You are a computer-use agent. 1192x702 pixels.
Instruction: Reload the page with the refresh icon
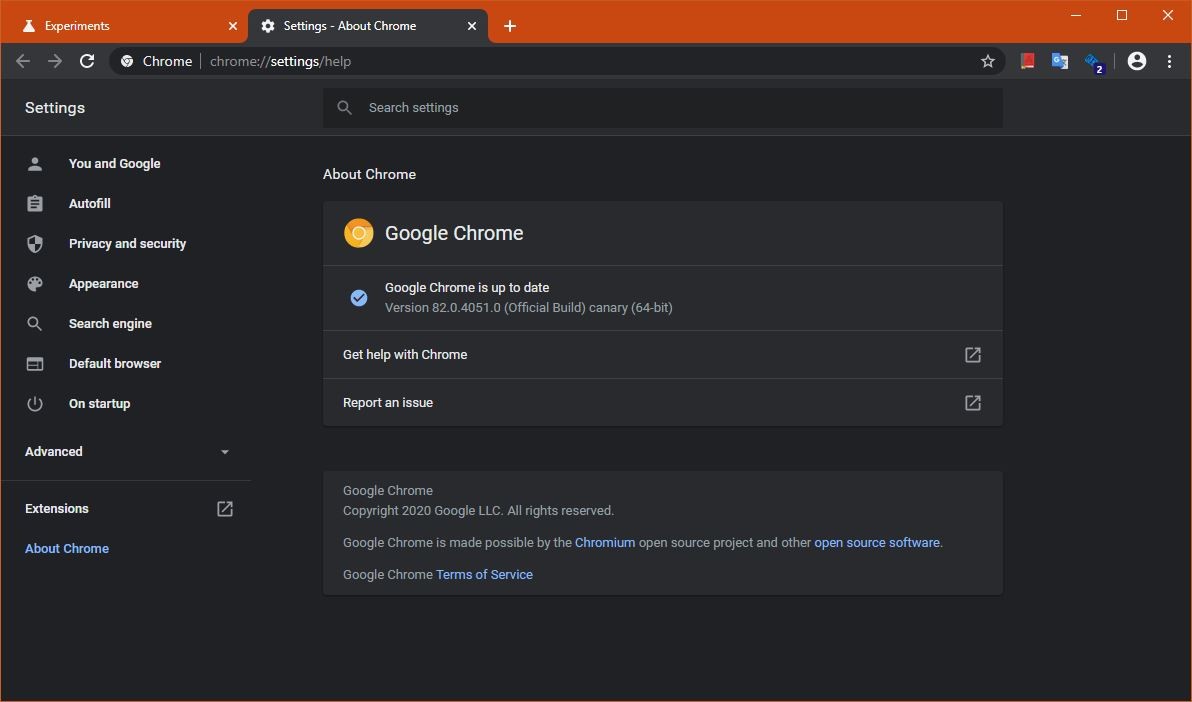(x=87, y=62)
